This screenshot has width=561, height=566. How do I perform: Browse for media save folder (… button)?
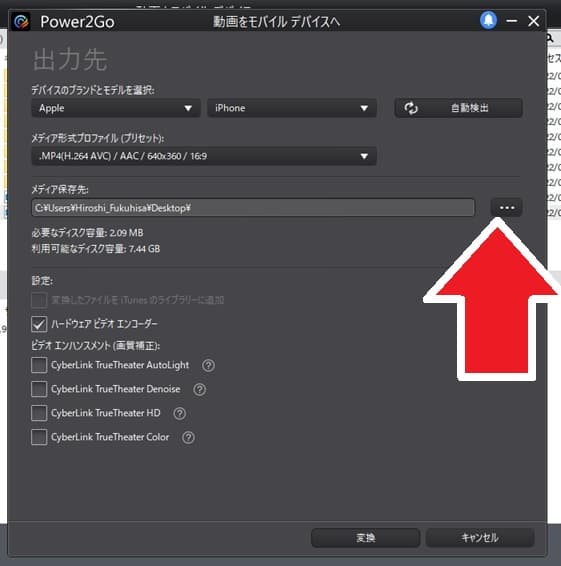[506, 208]
